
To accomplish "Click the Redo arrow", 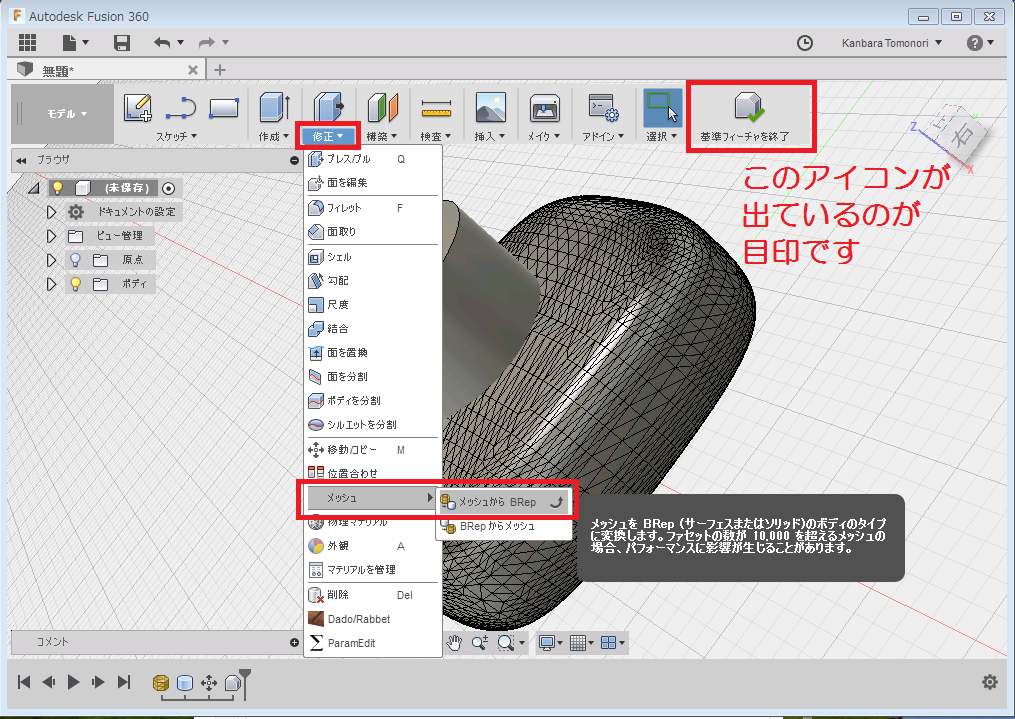I will coord(206,43).
